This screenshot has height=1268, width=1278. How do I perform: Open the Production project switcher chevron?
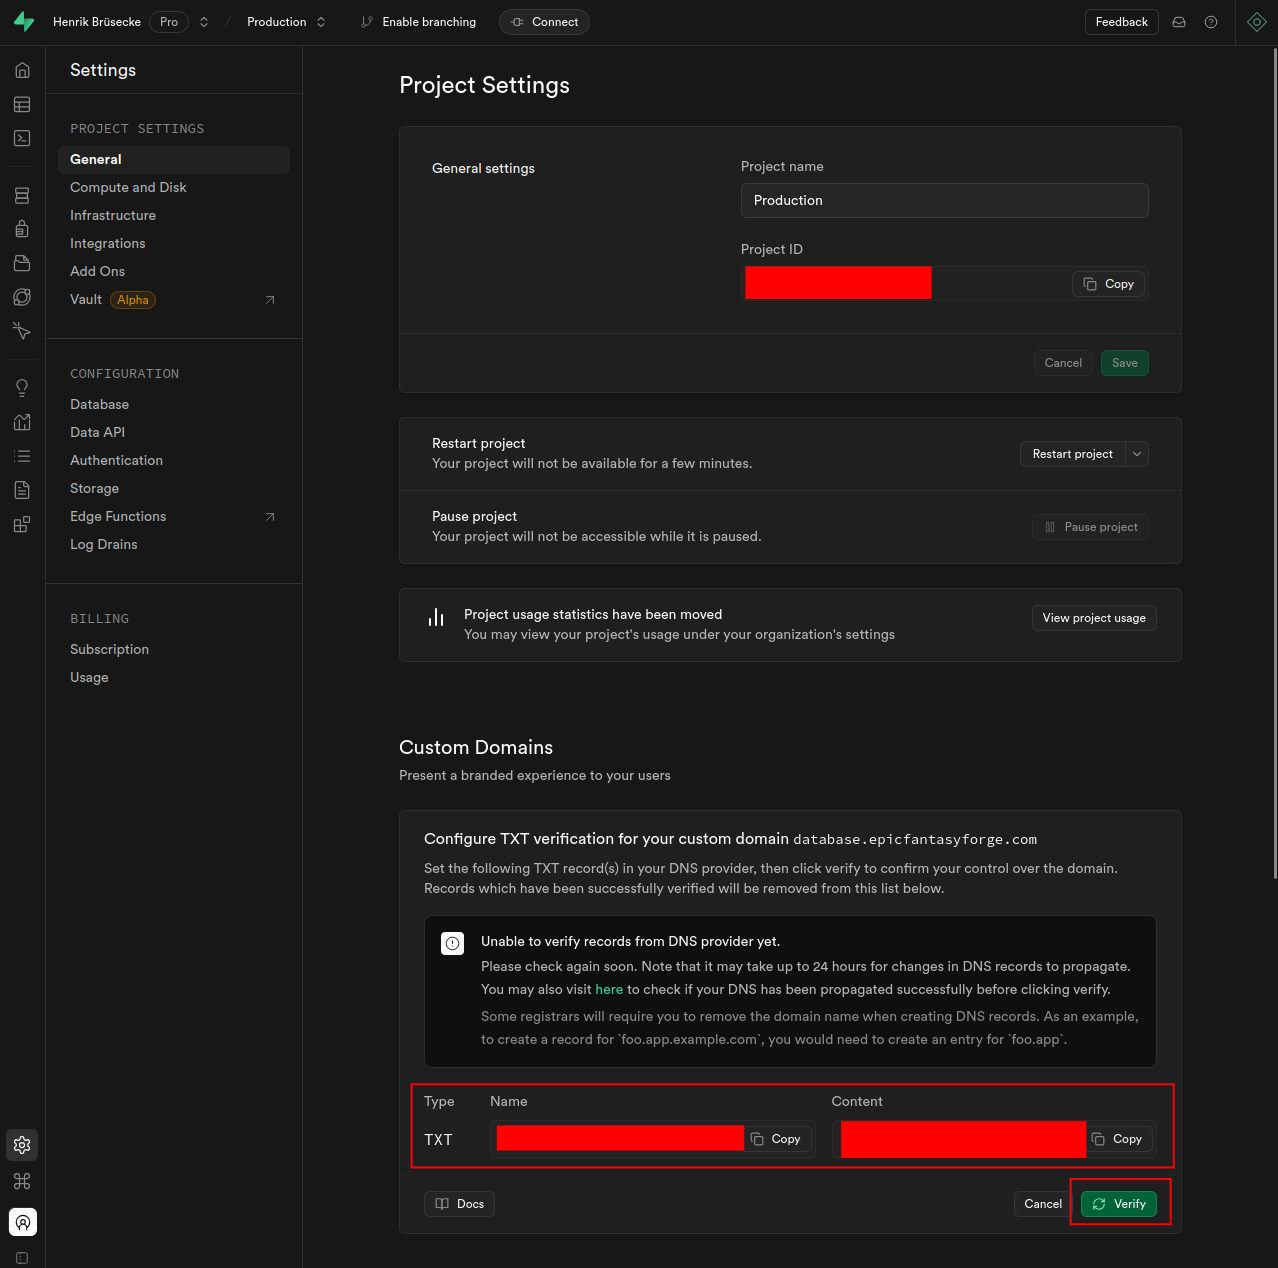[x=321, y=22]
